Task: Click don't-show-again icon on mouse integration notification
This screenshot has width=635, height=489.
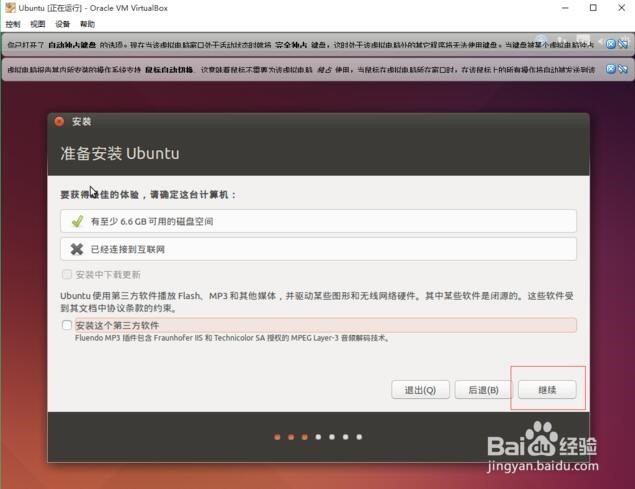Action: [x=623, y=69]
